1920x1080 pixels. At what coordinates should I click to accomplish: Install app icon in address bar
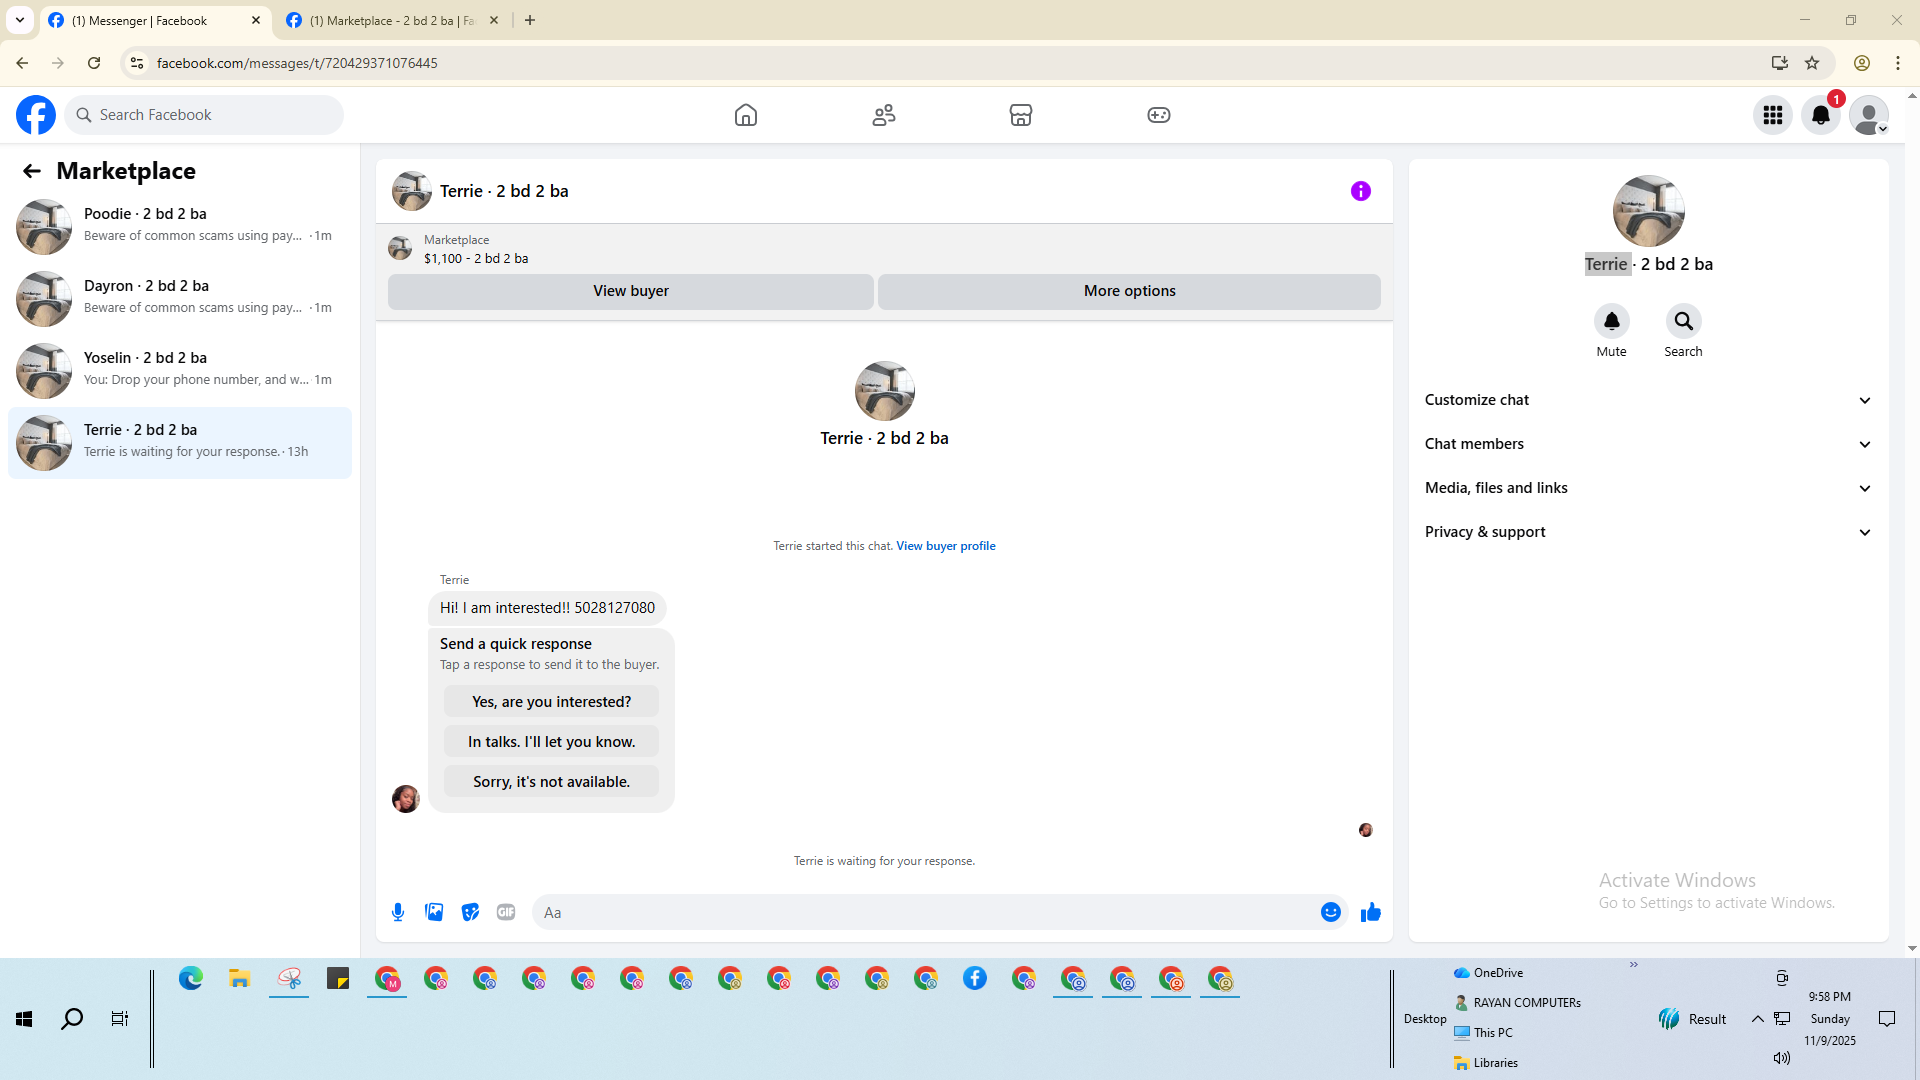[1780, 63]
